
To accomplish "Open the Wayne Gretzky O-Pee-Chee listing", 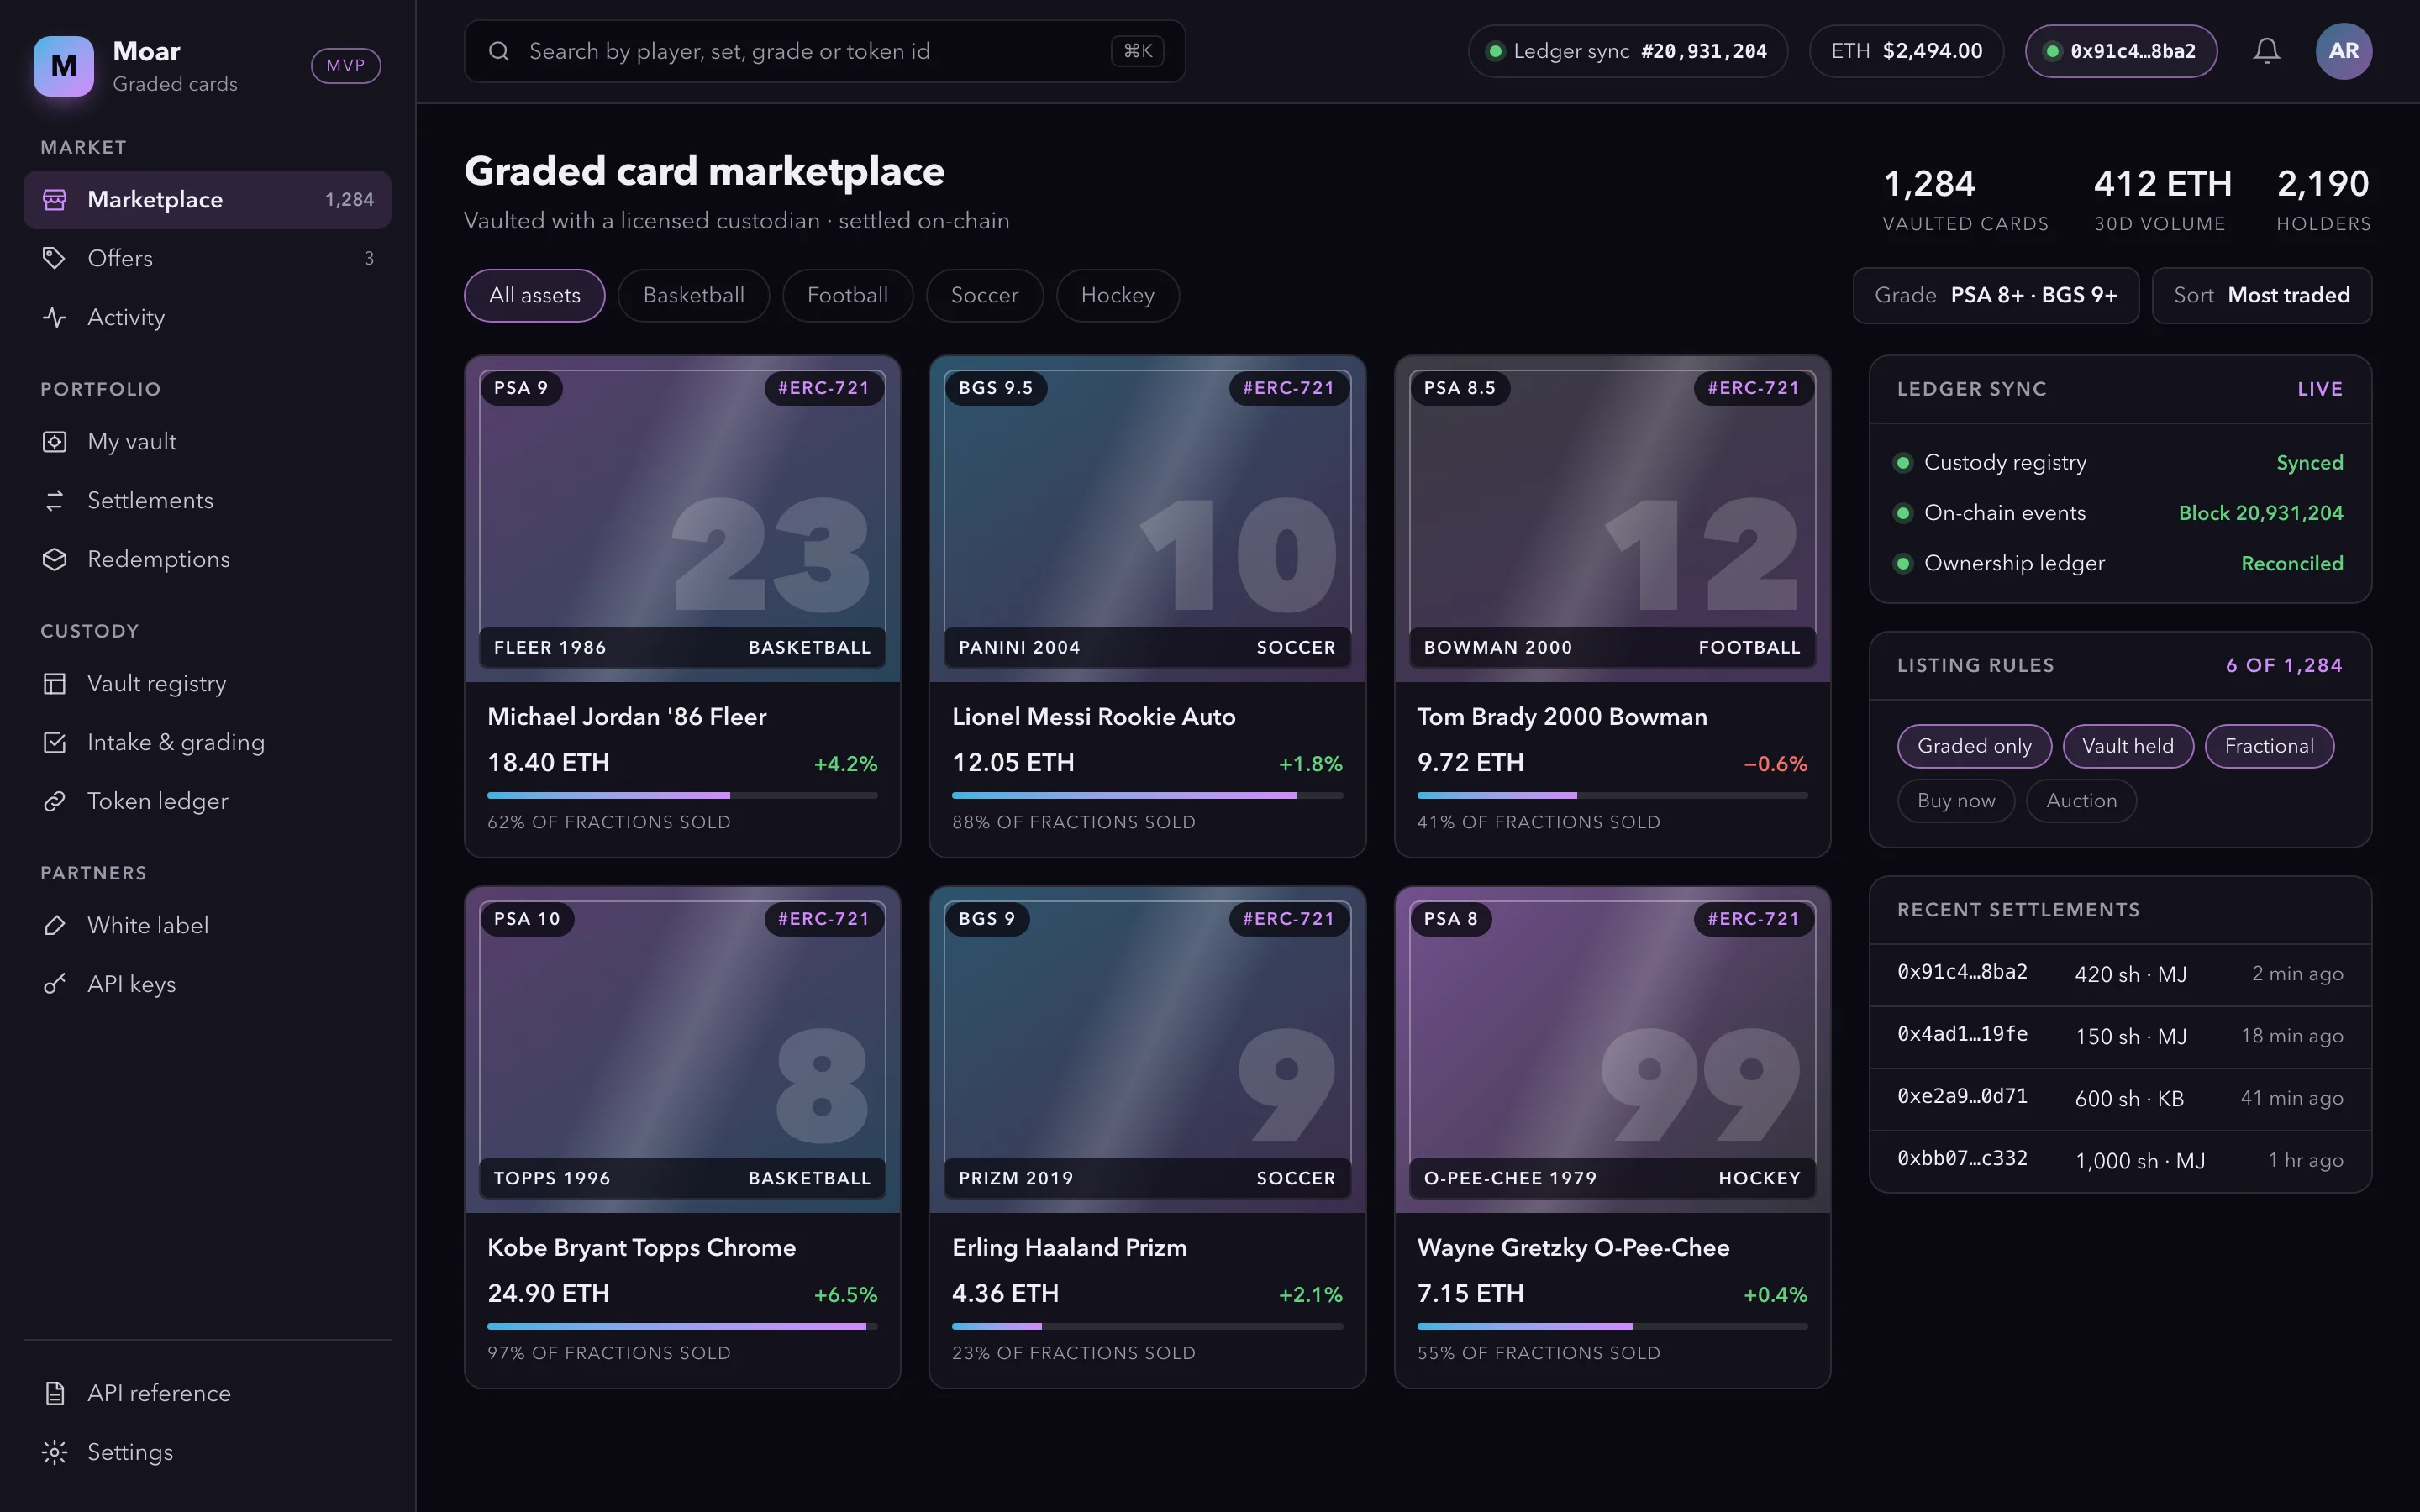I will coord(1612,1137).
